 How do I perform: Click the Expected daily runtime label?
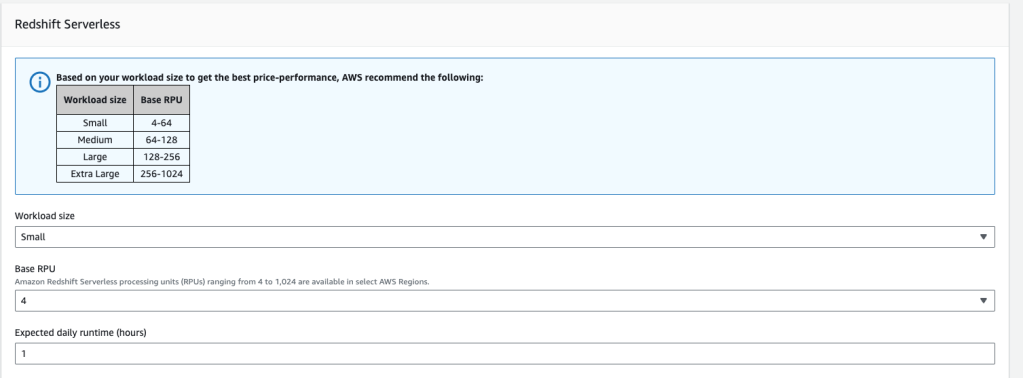tap(80, 332)
